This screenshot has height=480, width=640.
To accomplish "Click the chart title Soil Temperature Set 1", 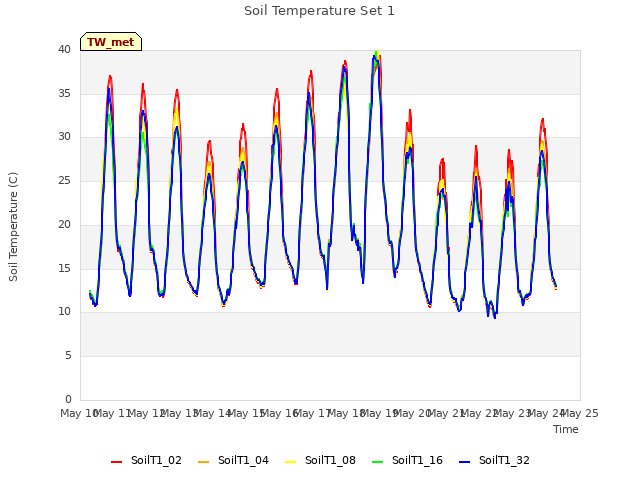I will pos(319,11).
